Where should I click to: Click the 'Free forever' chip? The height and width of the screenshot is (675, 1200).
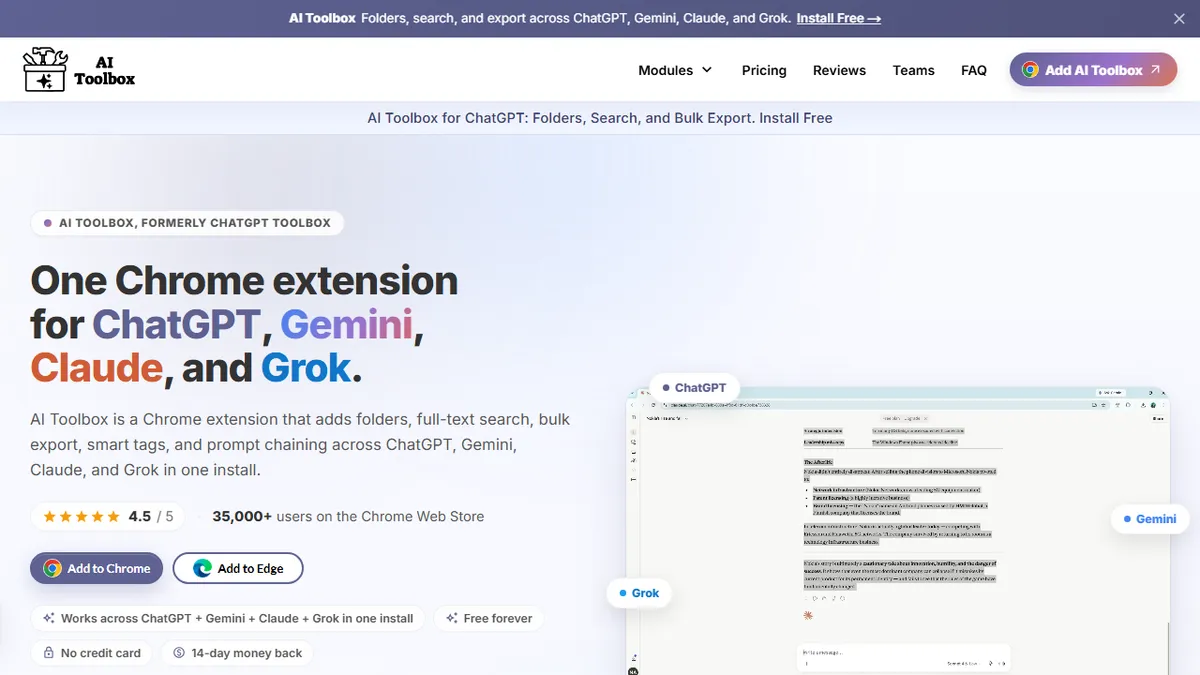pos(489,618)
